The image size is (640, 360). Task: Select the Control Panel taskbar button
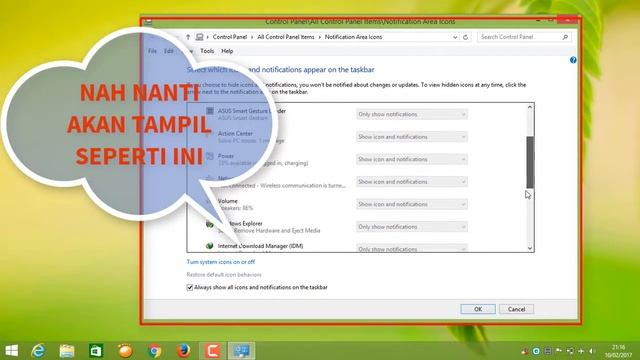(241, 351)
